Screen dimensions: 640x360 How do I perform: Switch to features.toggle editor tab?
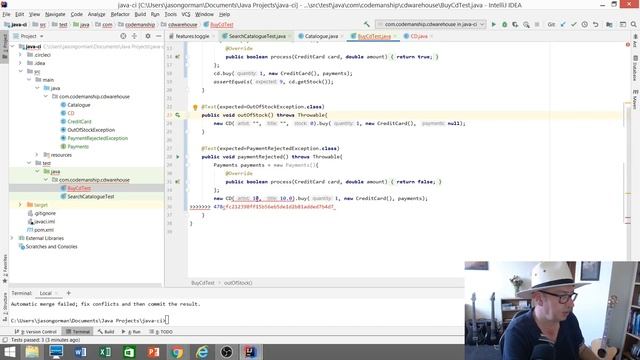click(192, 36)
